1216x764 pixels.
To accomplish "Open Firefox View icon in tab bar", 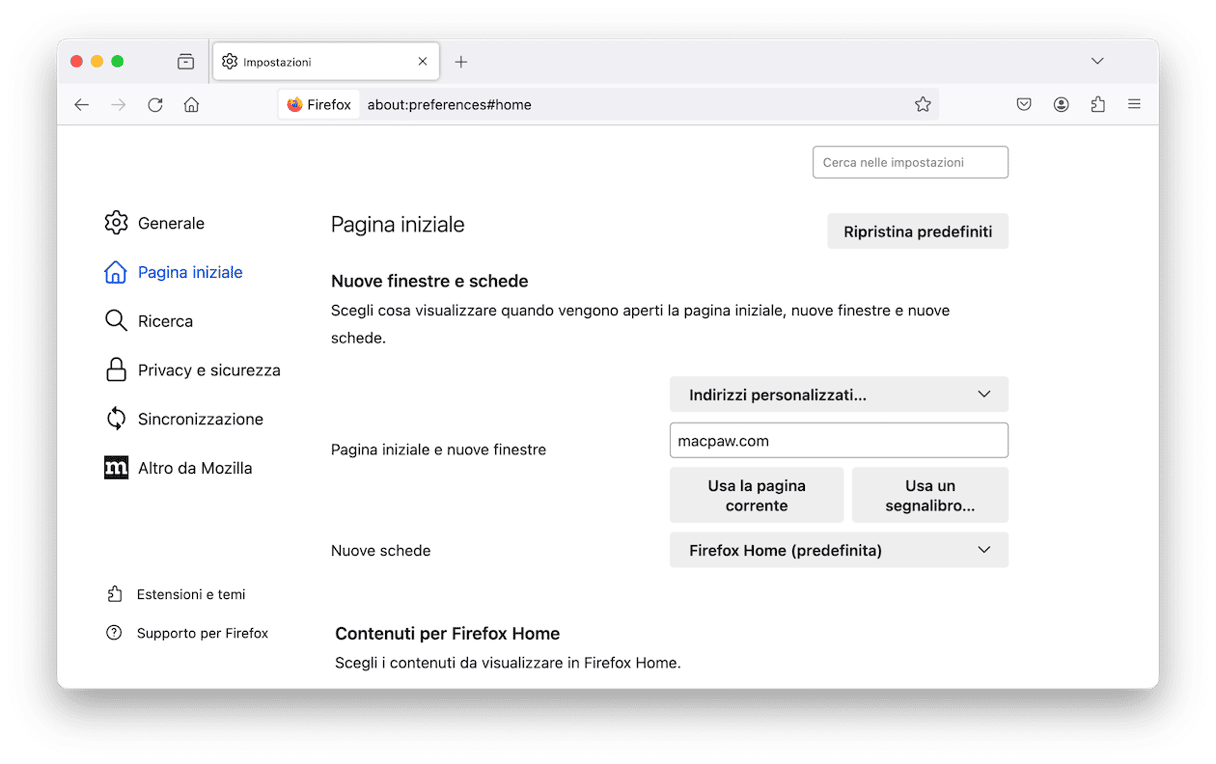I will 186,62.
